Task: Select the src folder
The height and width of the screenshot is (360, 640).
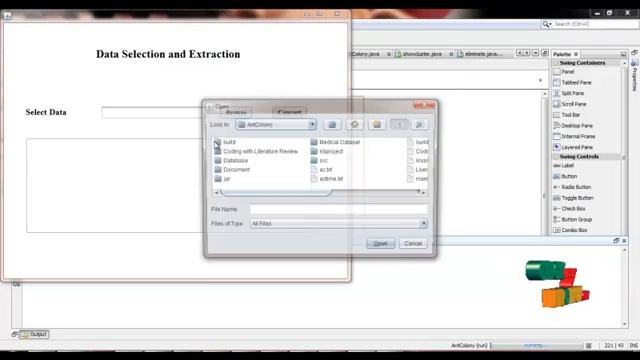Action: point(319,160)
